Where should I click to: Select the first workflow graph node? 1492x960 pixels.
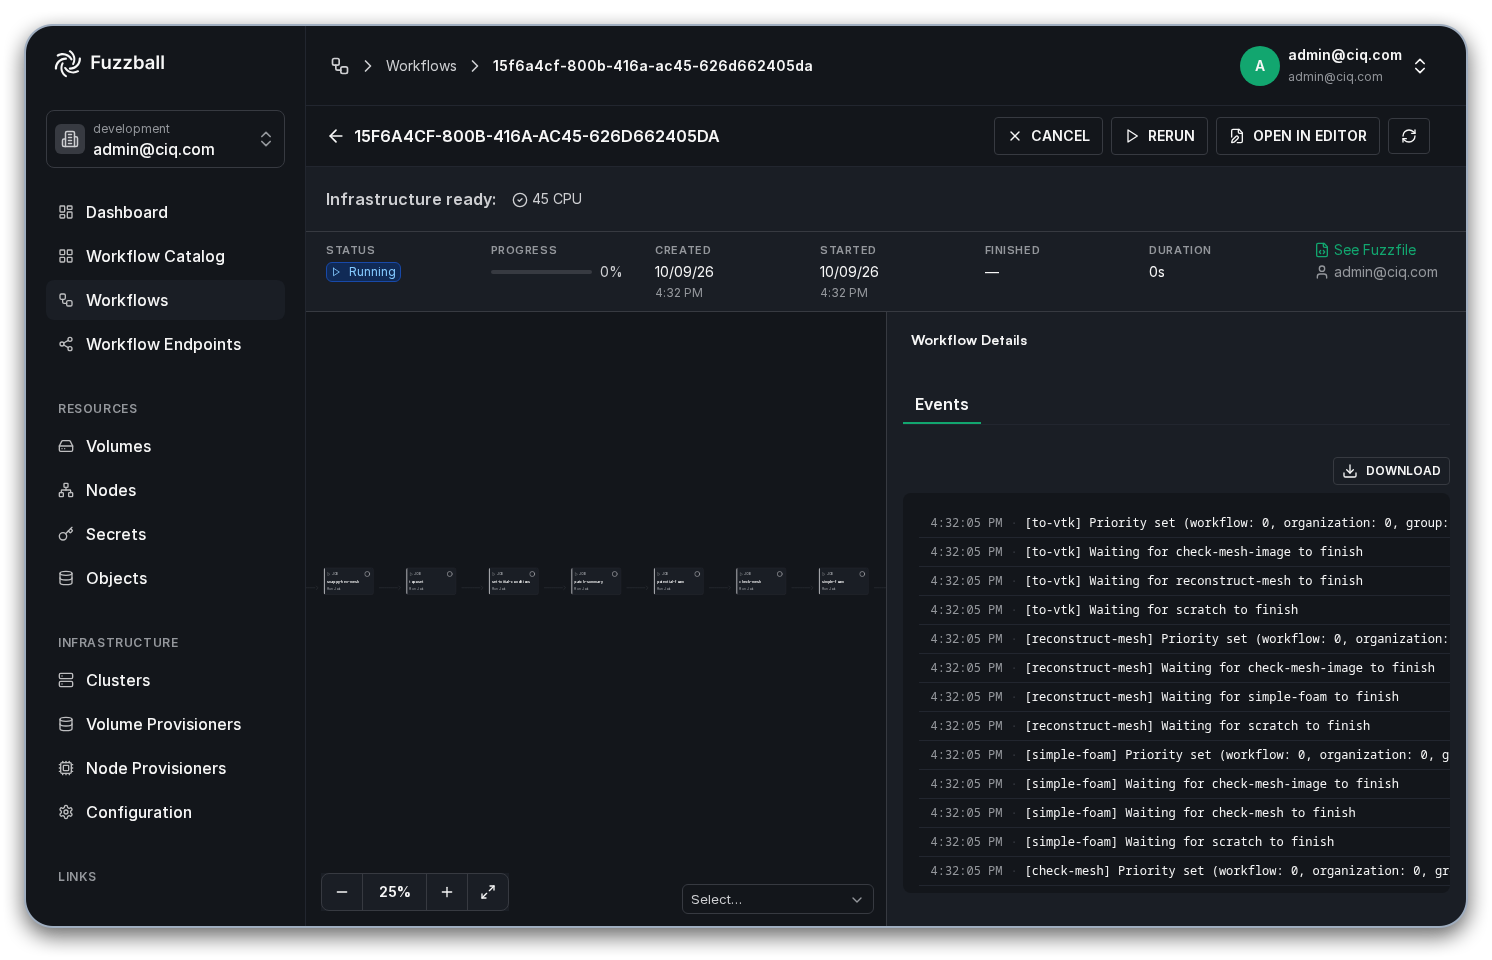coord(348,581)
